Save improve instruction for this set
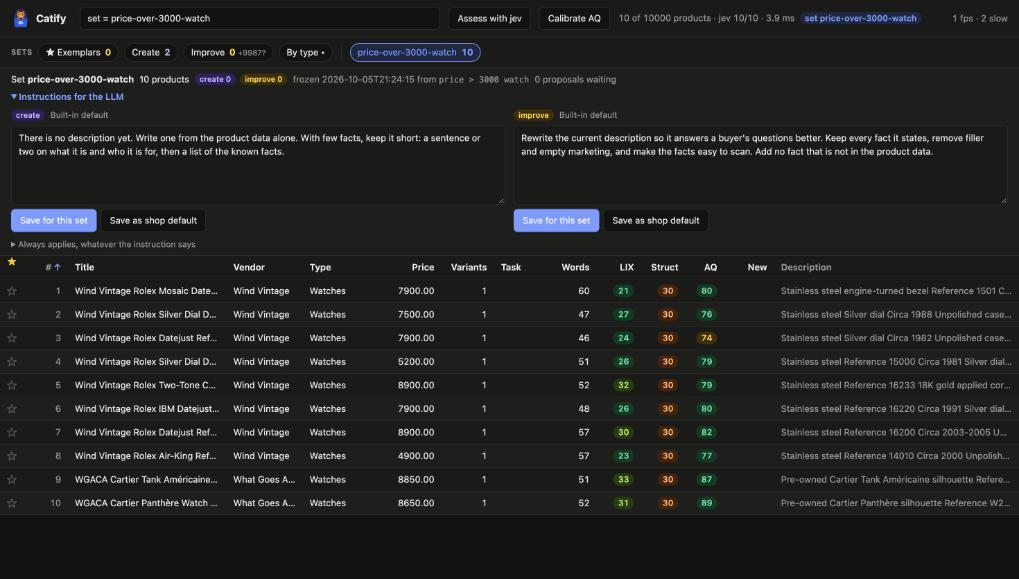The height and width of the screenshot is (579, 1019). coord(556,220)
